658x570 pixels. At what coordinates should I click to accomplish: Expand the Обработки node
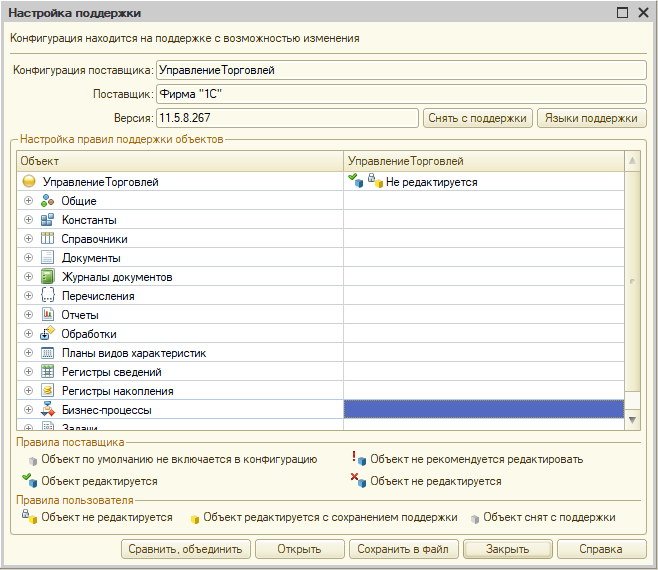click(x=29, y=333)
